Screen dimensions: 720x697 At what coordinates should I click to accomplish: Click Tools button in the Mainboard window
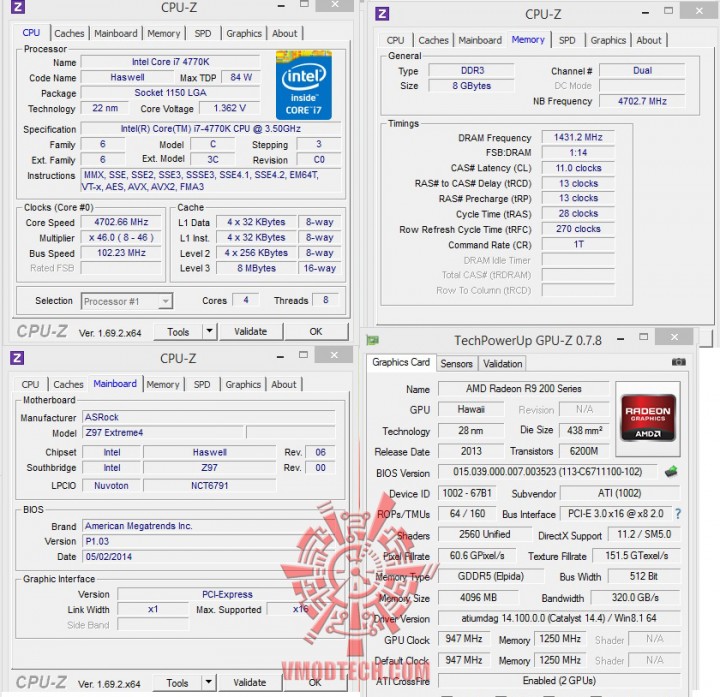click(x=177, y=682)
